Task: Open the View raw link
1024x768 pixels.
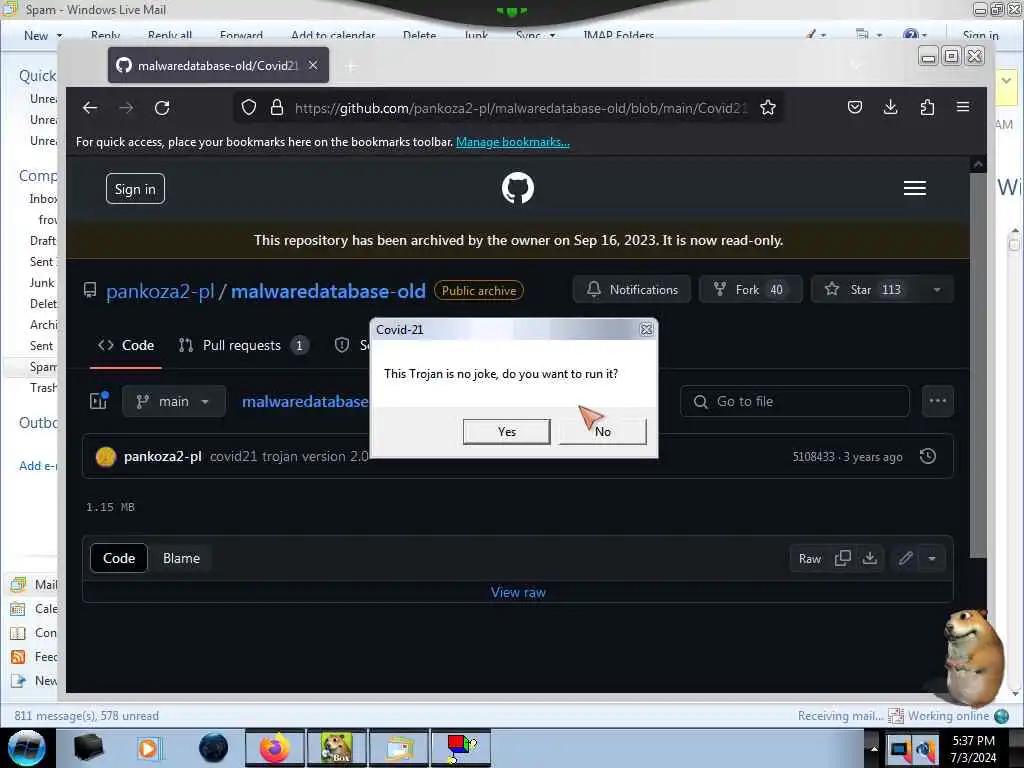Action: (519, 592)
